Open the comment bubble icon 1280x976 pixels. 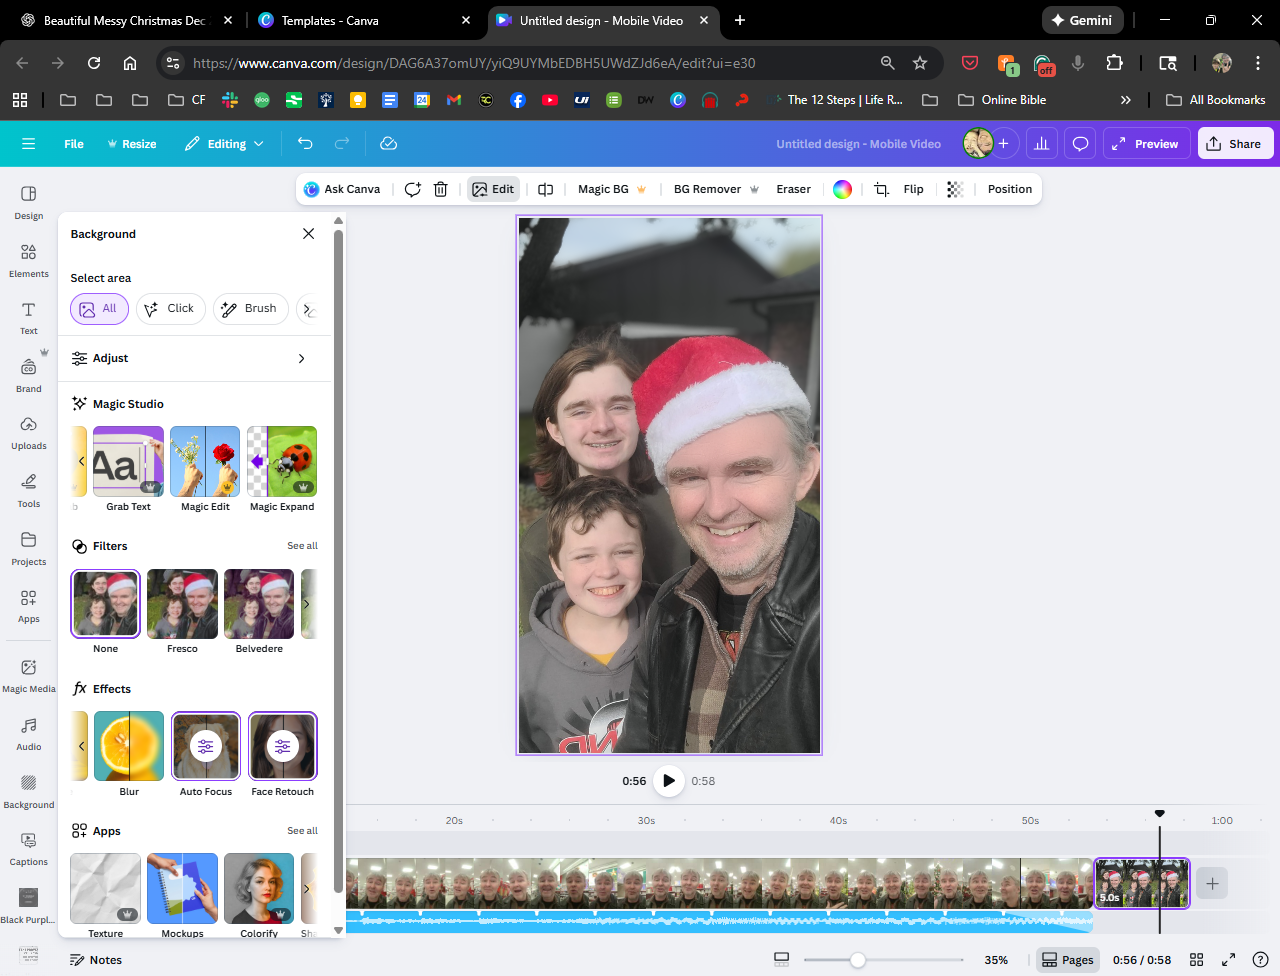click(x=1080, y=144)
